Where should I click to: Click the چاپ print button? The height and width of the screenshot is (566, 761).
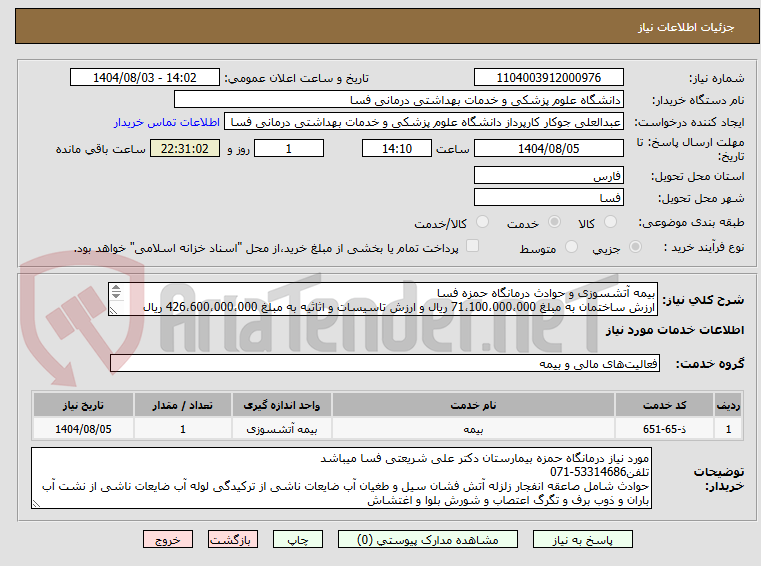pyautogui.click(x=298, y=539)
